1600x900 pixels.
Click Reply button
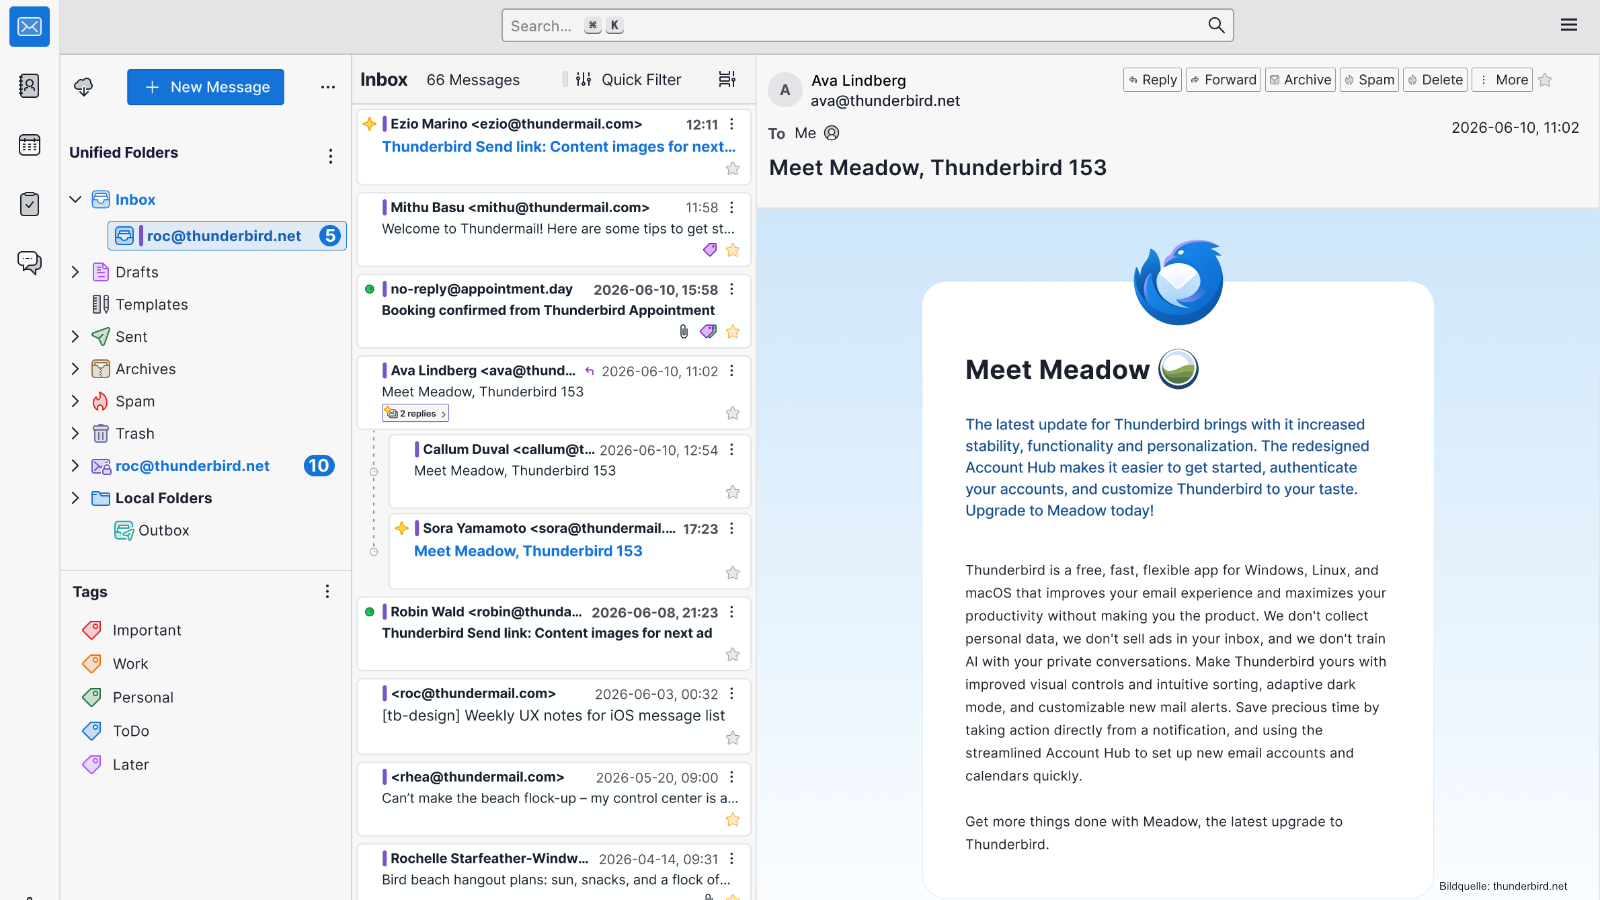[x=1153, y=80]
